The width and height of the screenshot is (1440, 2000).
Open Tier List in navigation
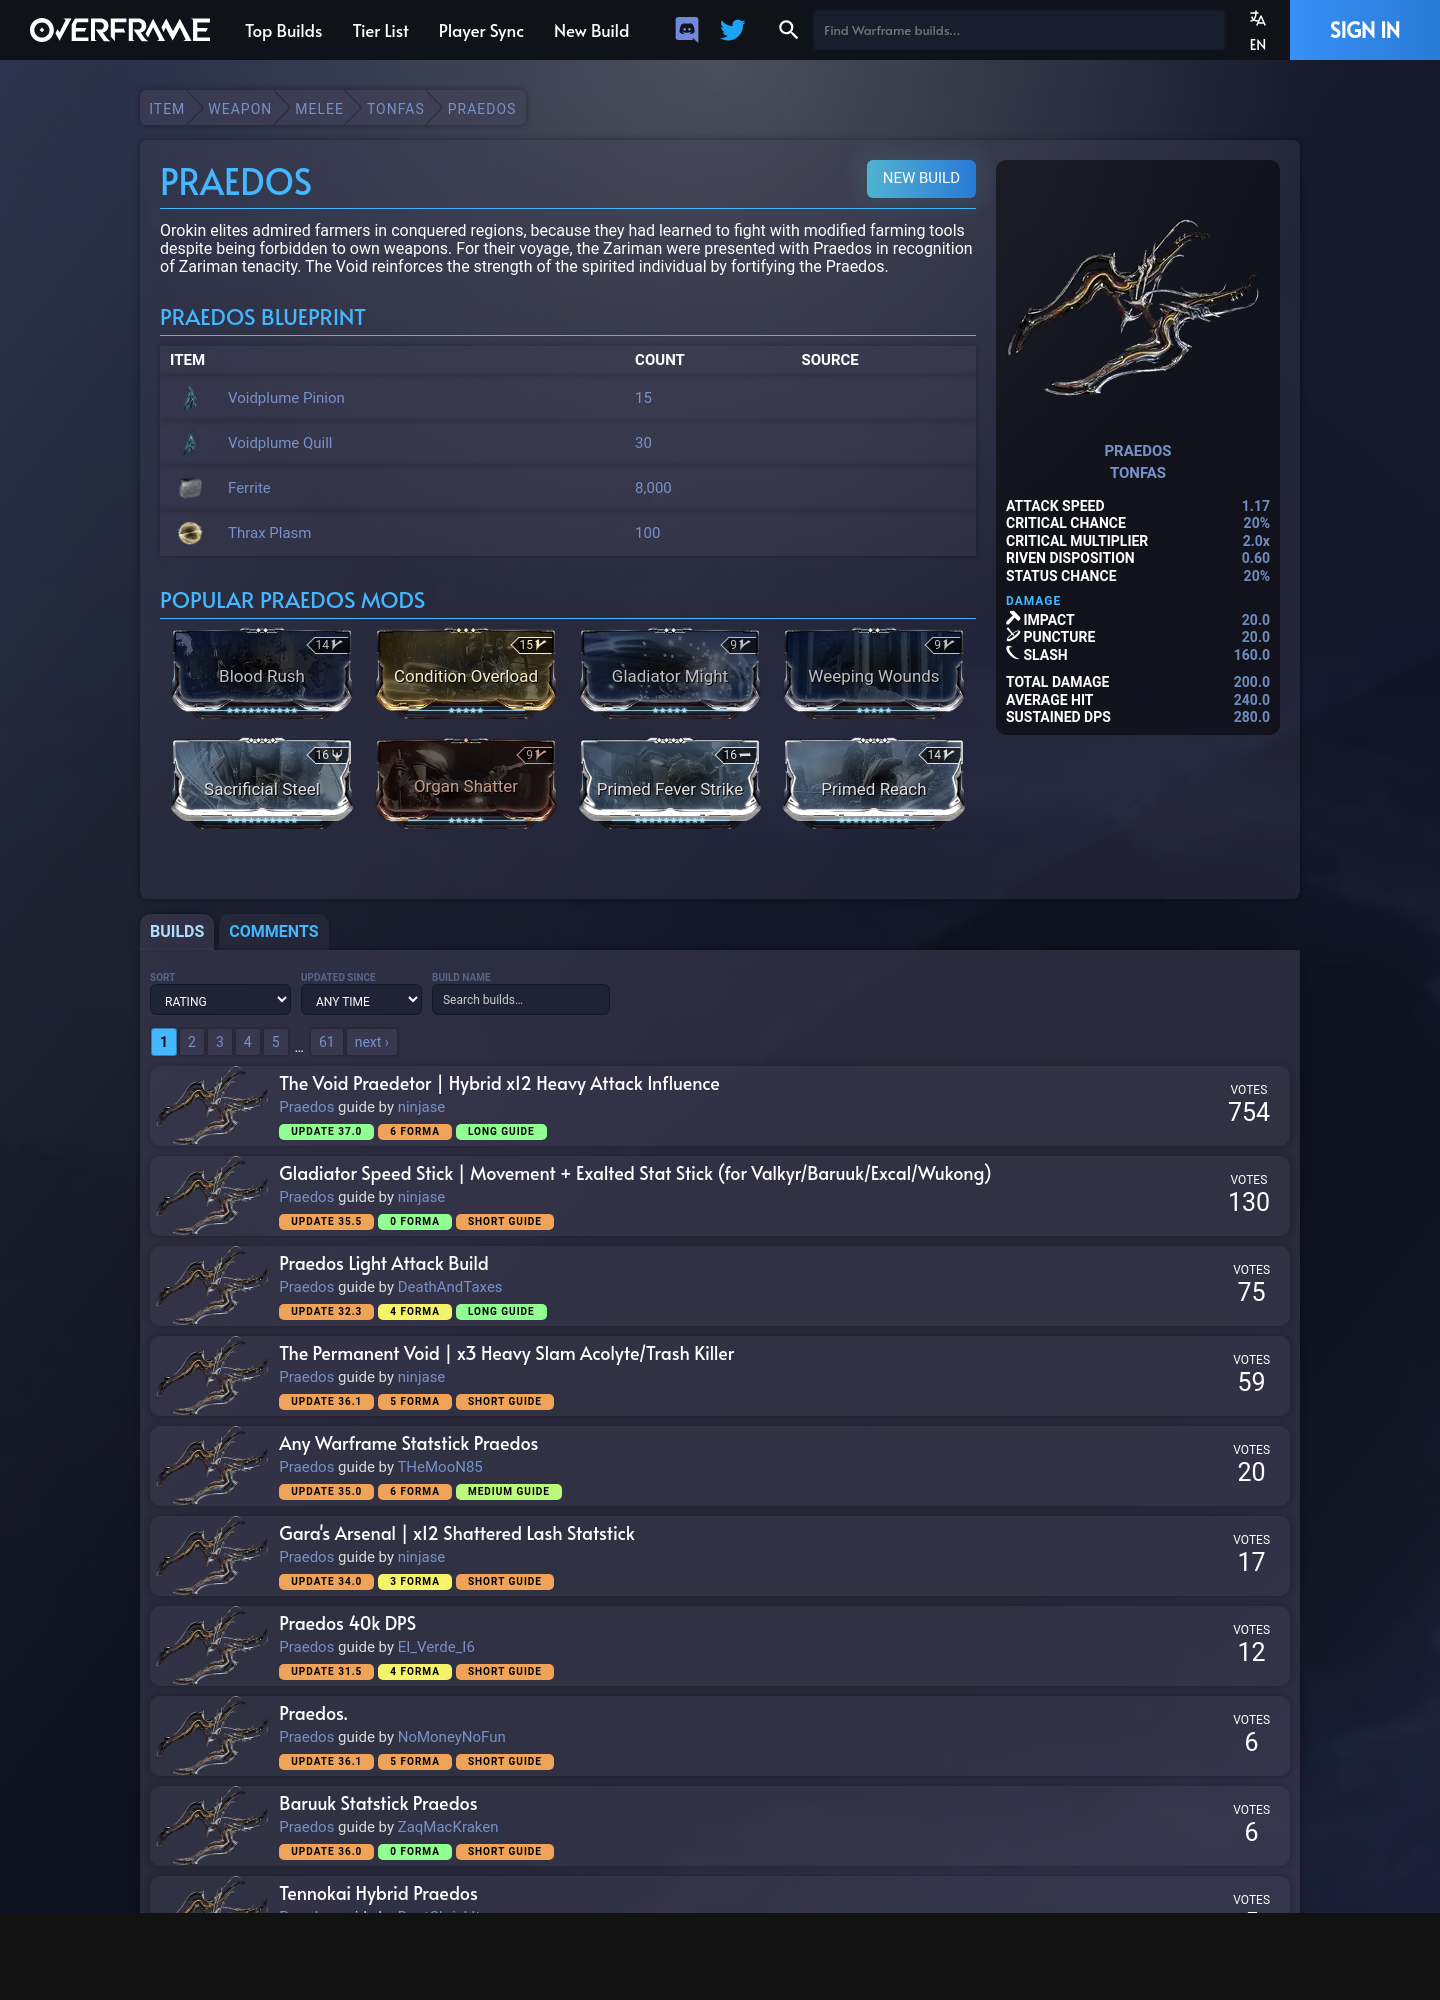click(x=380, y=31)
